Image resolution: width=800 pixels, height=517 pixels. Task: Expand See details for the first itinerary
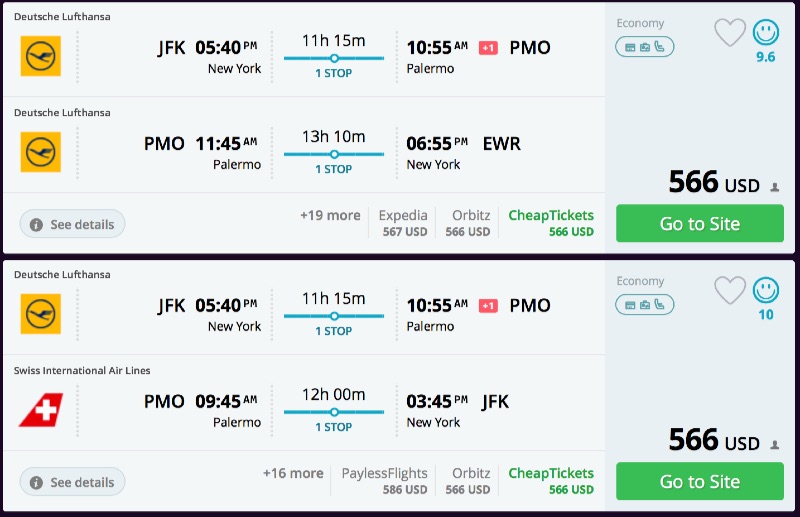coord(72,225)
